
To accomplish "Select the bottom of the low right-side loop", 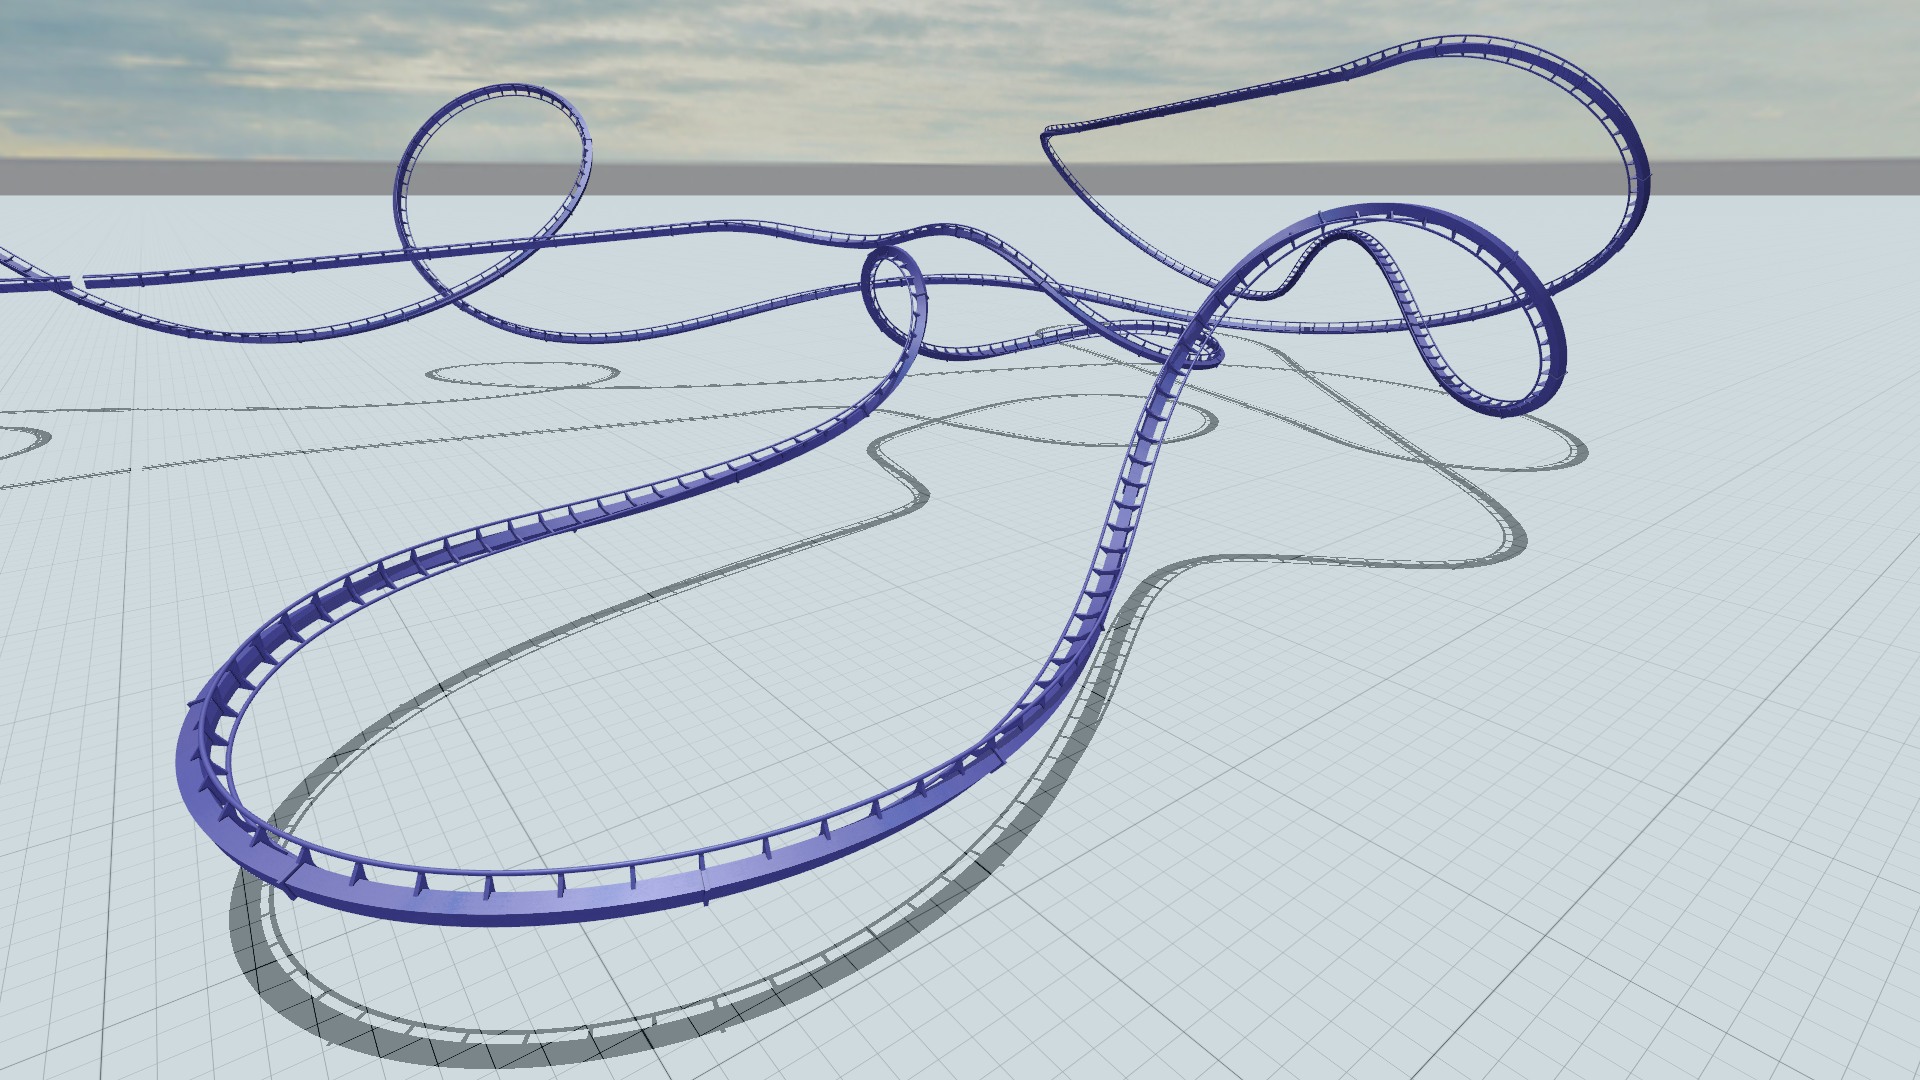I will [x=1500, y=408].
